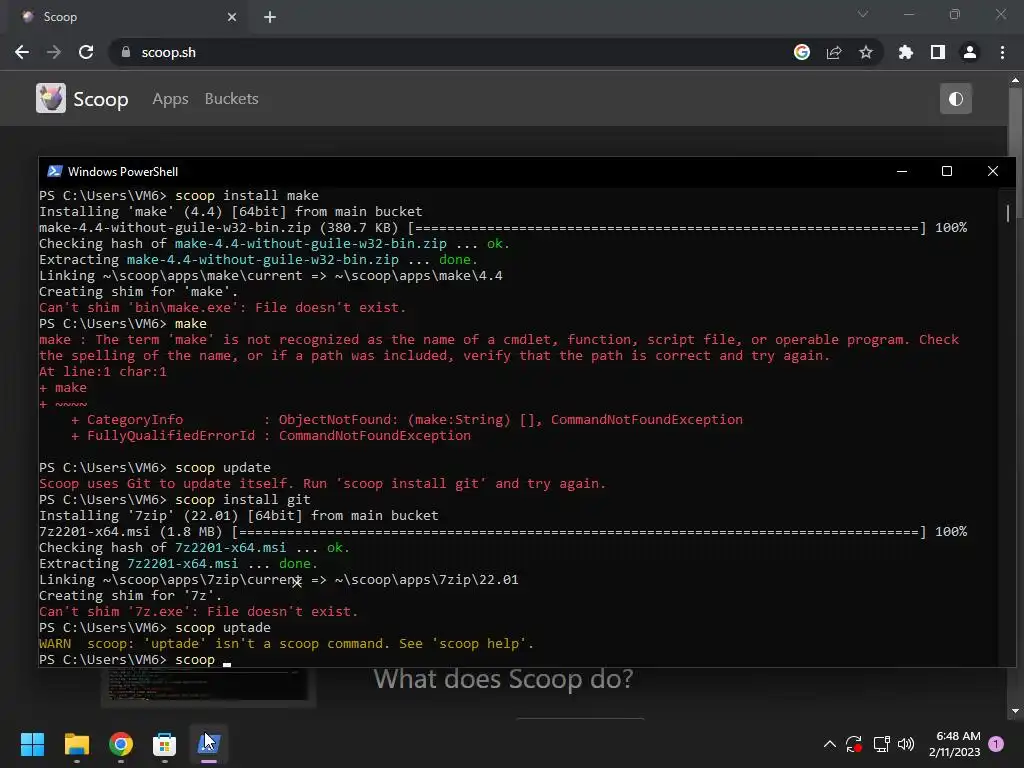Click the PowerShell icon in the title bar
The height and width of the screenshot is (768, 1024).
55,171
